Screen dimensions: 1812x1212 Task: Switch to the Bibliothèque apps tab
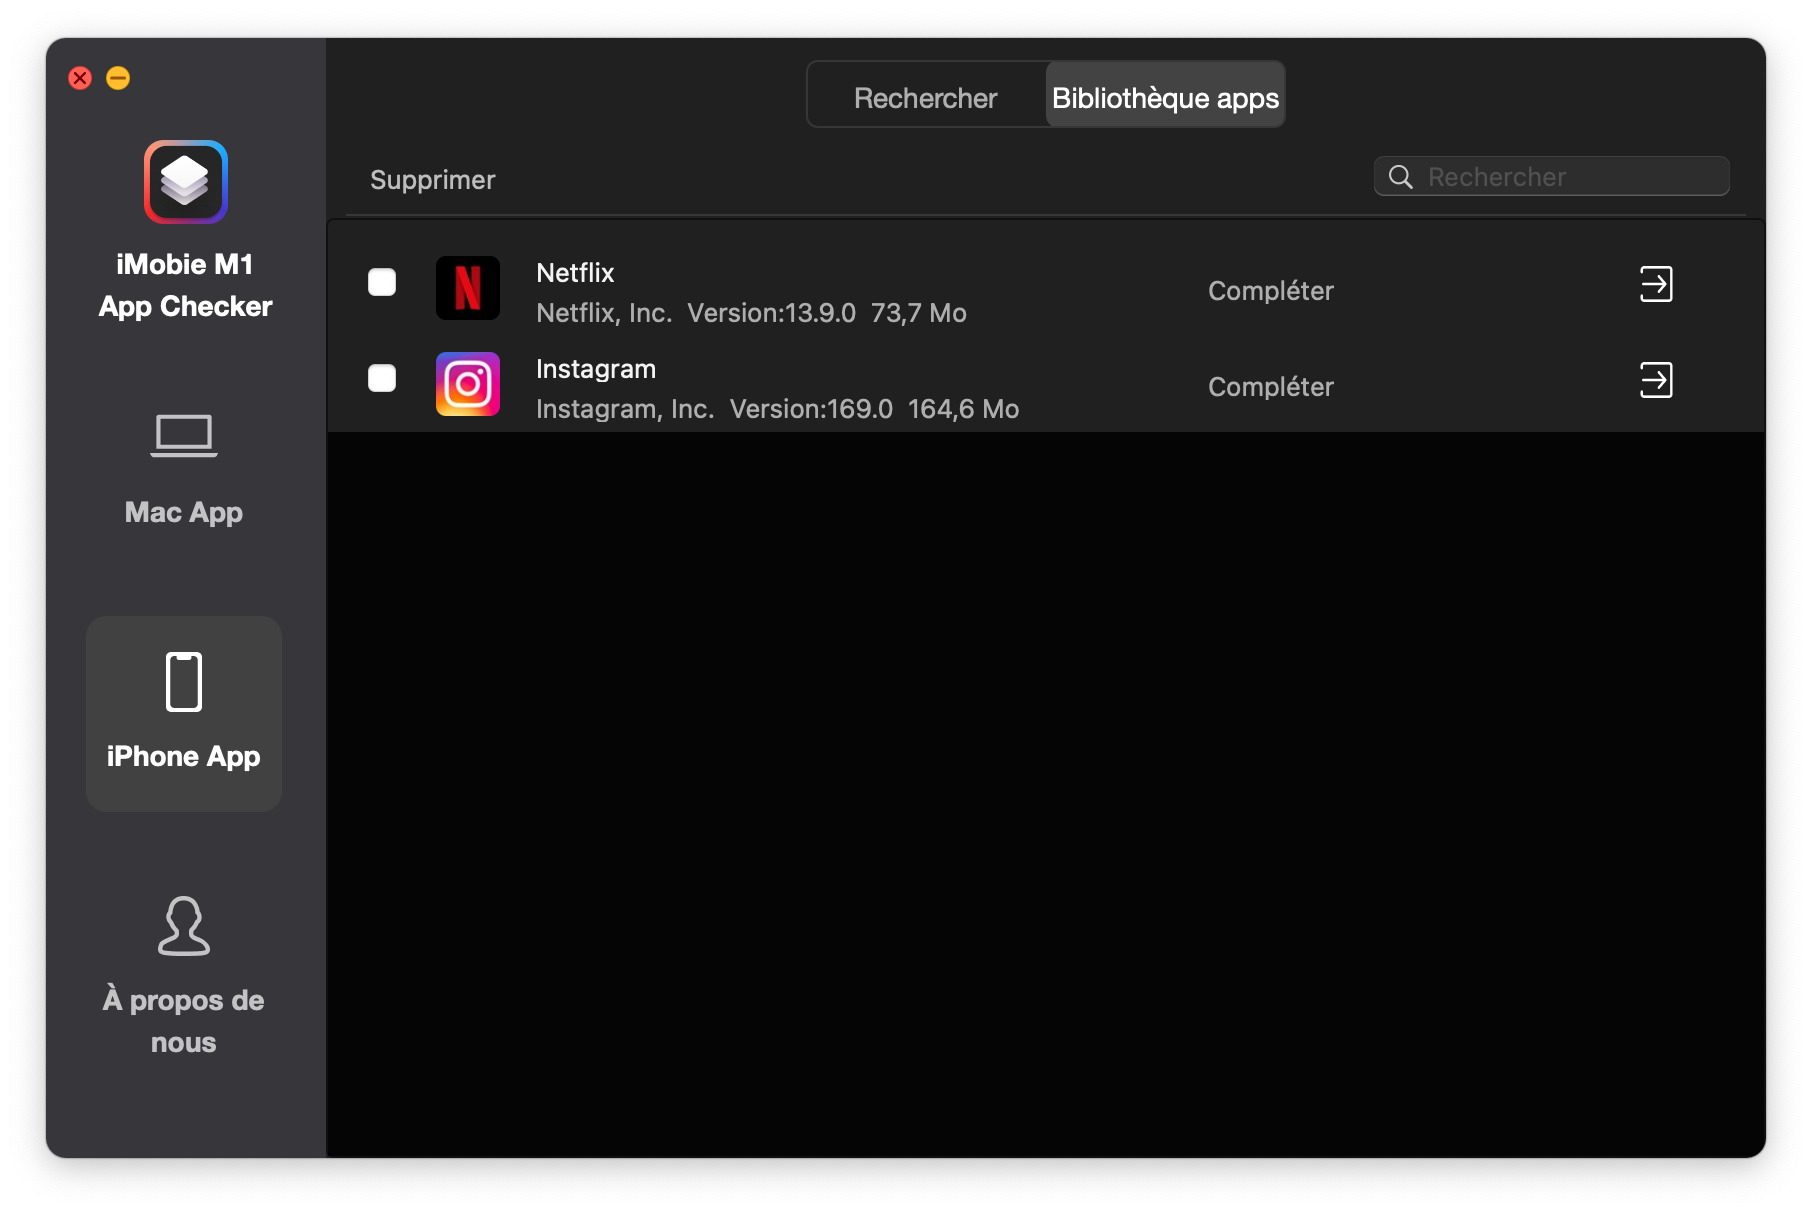[1164, 97]
